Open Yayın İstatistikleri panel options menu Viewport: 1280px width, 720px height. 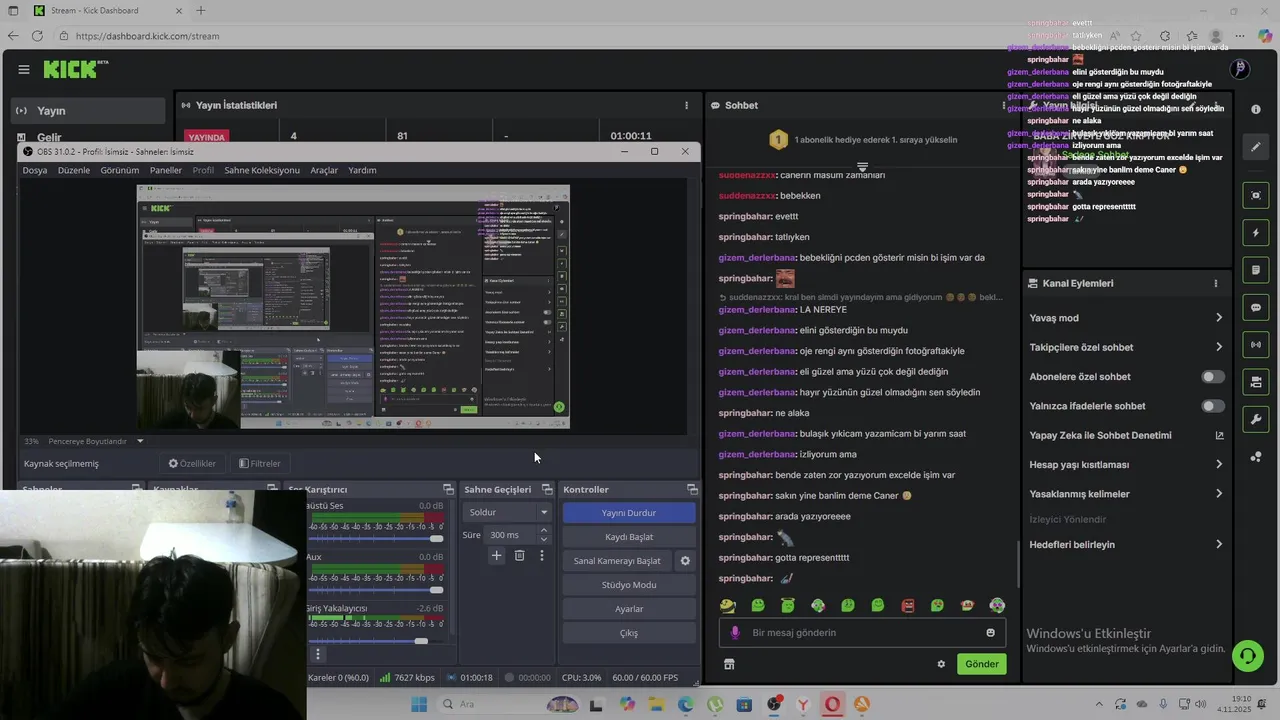686,105
